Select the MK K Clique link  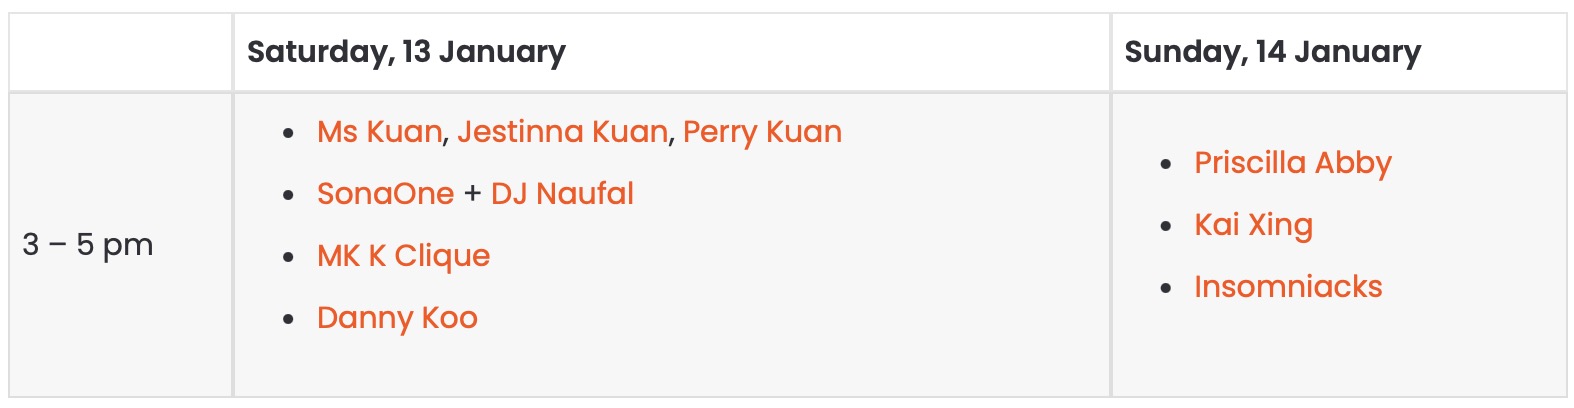[404, 256]
